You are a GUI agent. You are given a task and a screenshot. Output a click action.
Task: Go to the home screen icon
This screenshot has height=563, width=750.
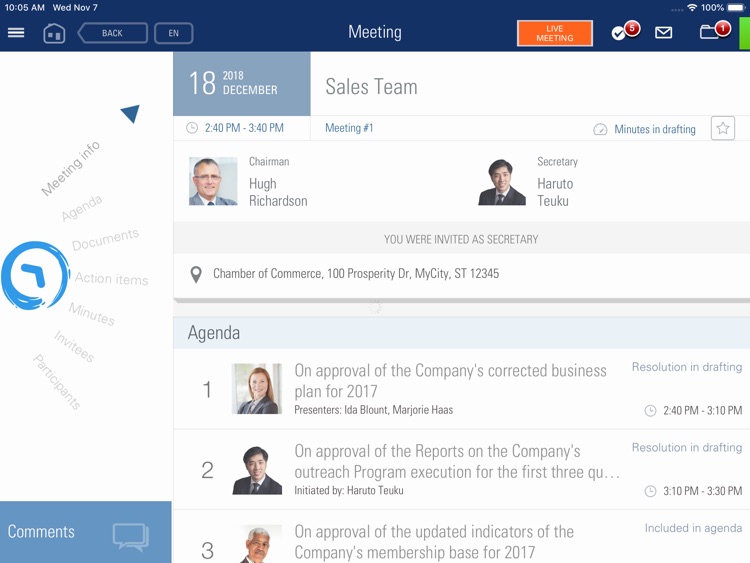[54, 33]
